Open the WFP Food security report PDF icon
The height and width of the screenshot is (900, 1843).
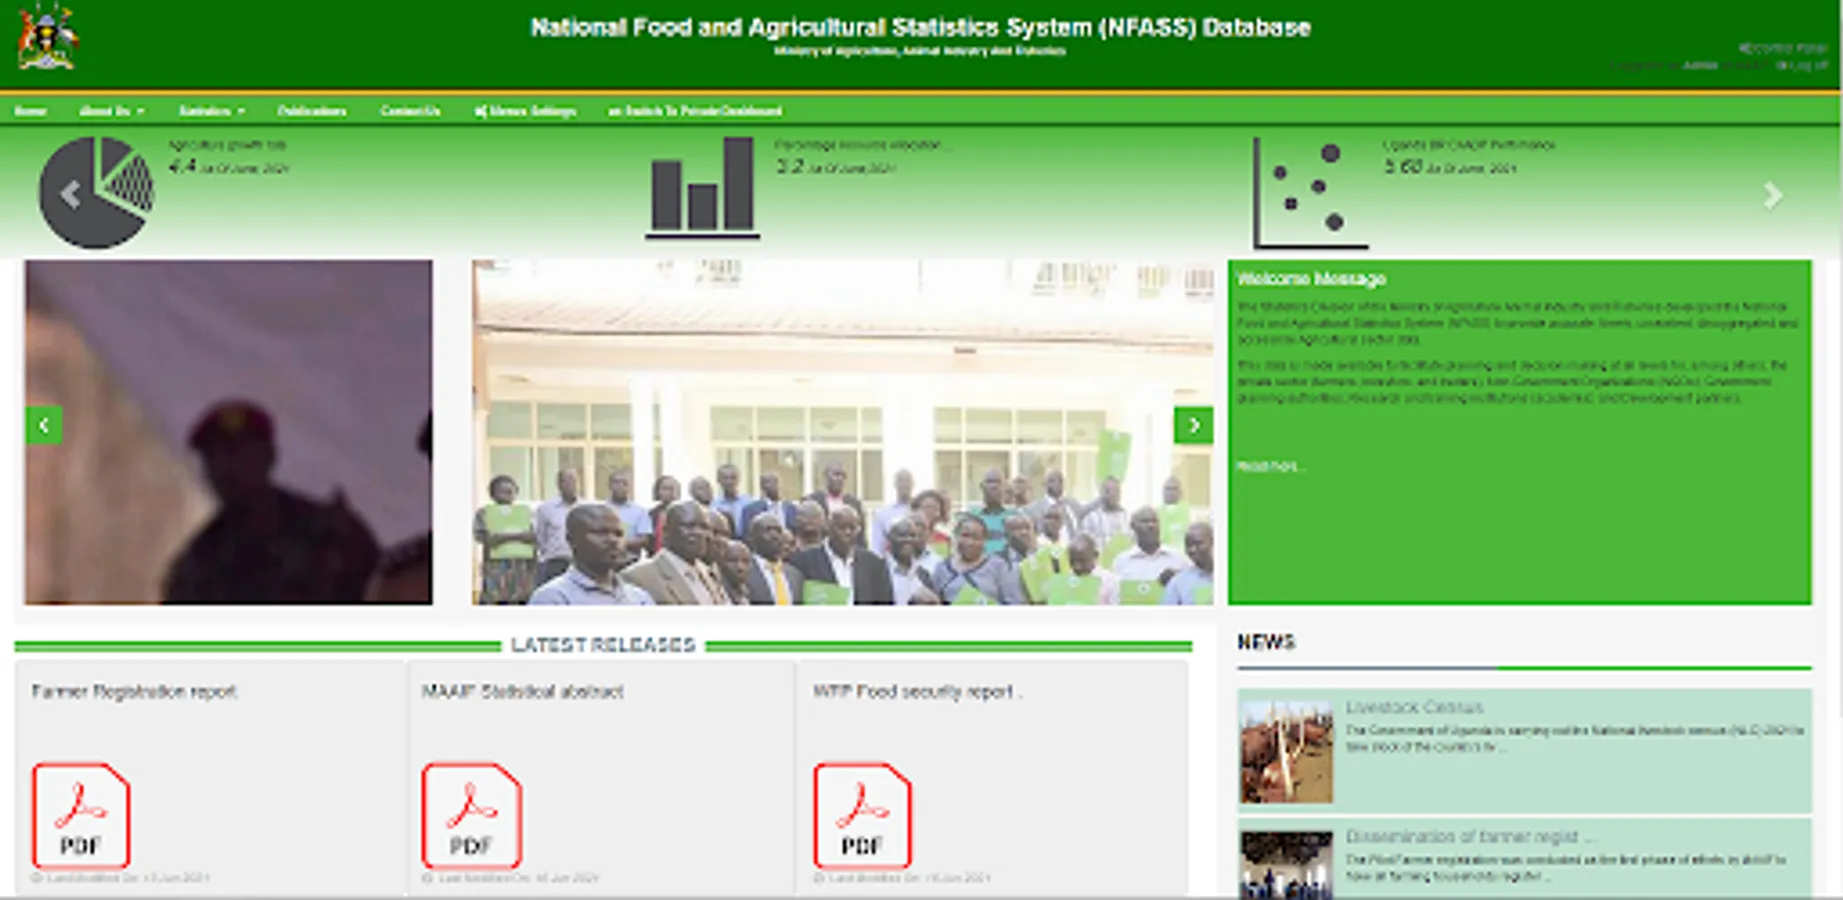(862, 816)
